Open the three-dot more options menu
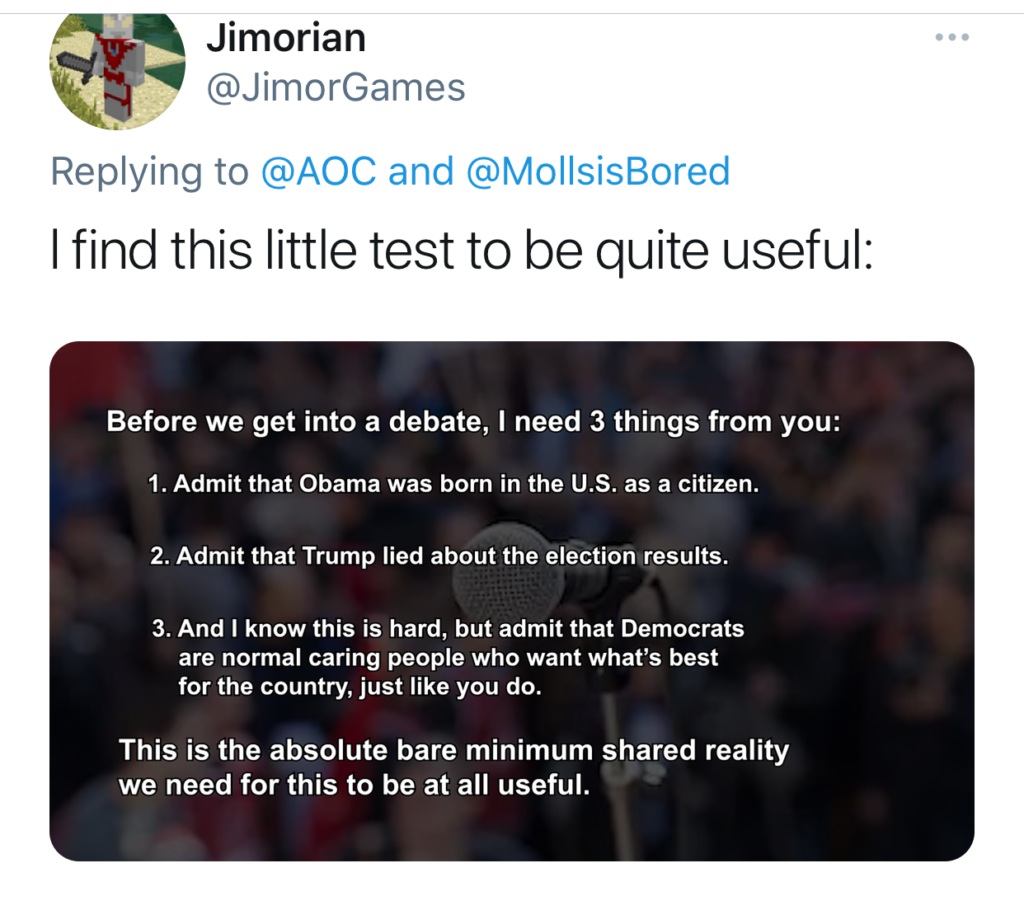Viewport: 1024px width, 910px height. click(952, 37)
